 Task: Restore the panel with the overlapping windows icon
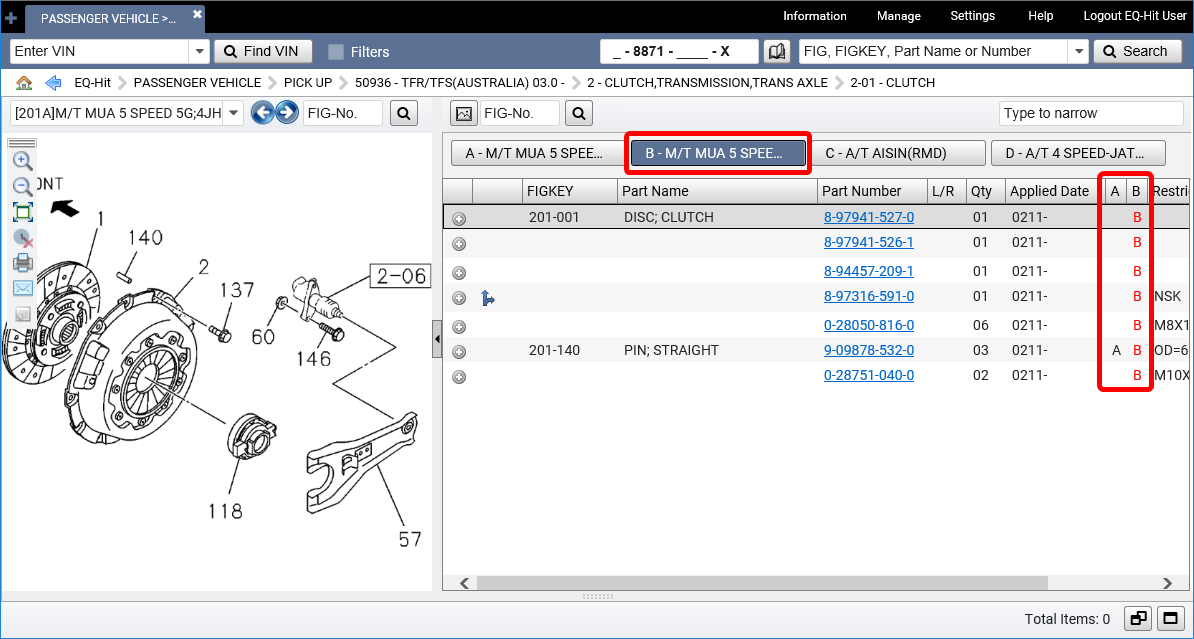(1139, 618)
